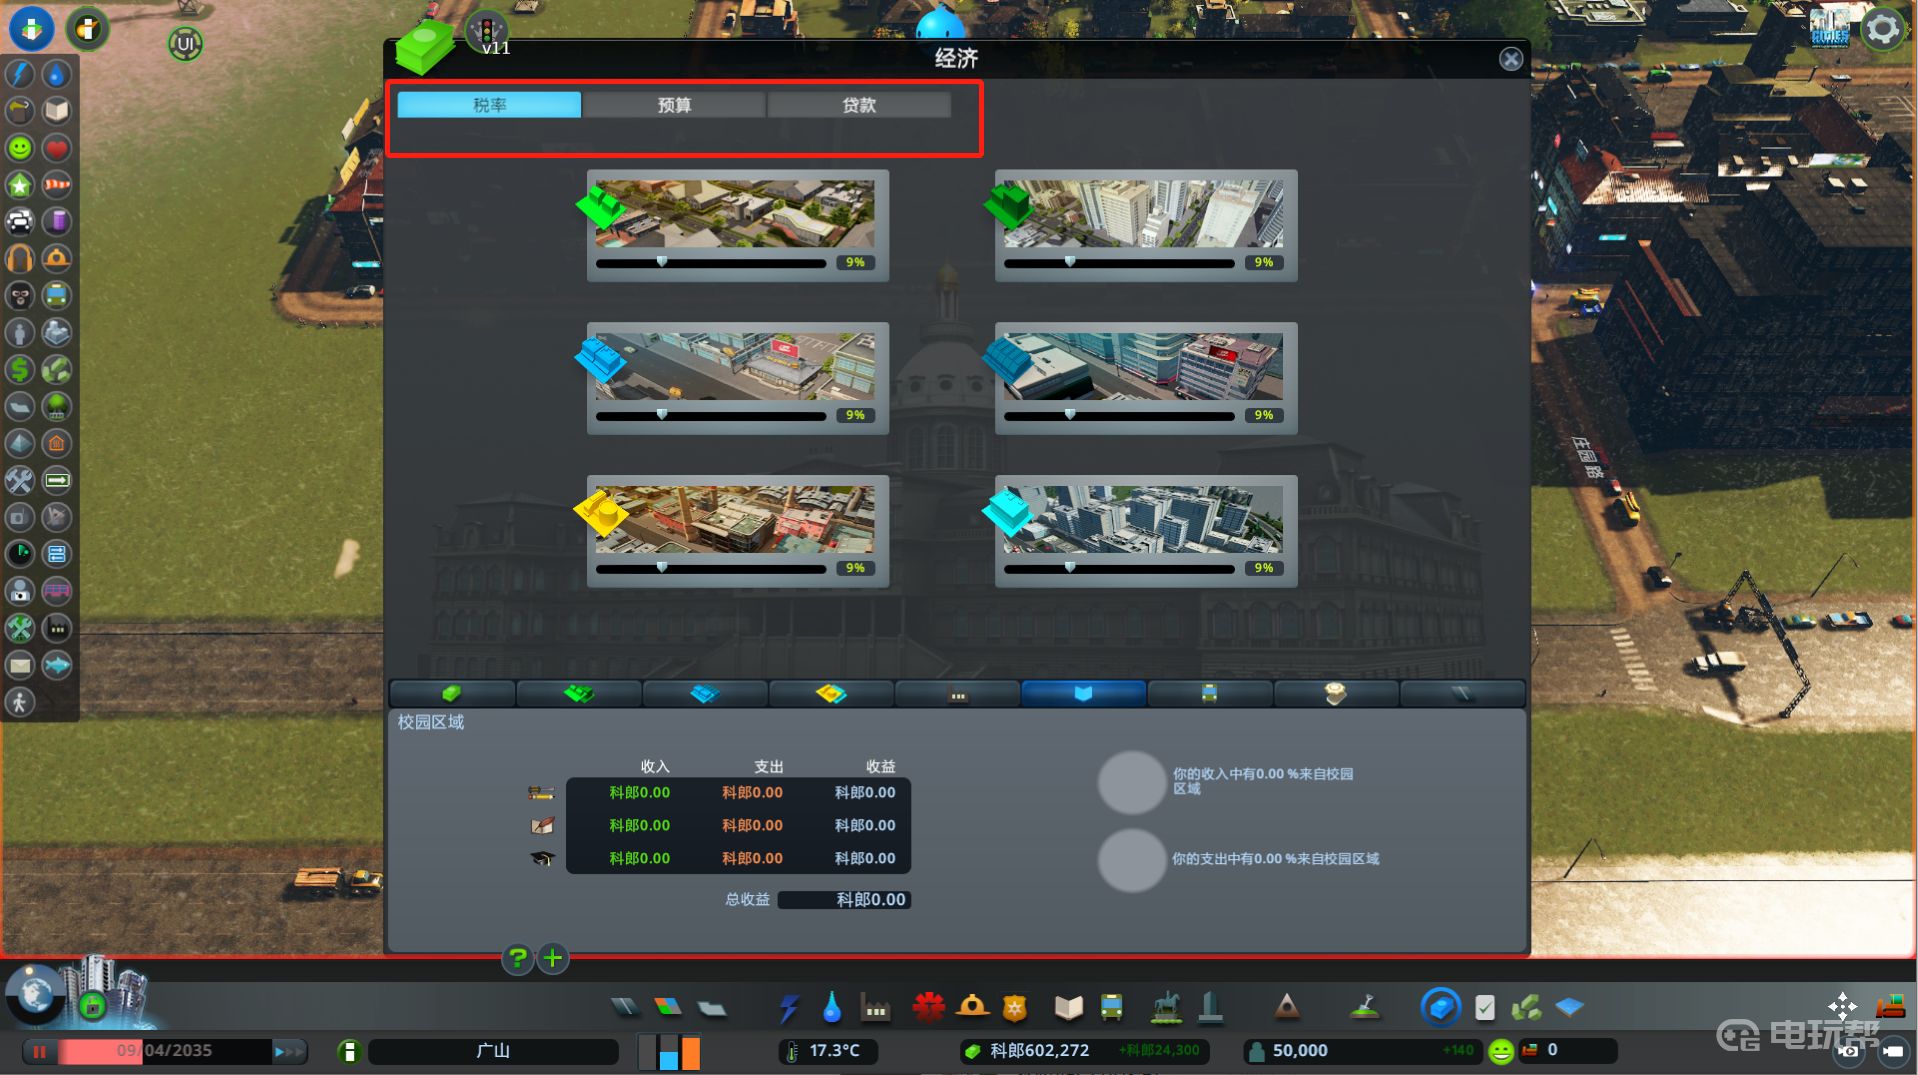Open the economy blue cube button
1918x1075 pixels.
(x=1441, y=1007)
